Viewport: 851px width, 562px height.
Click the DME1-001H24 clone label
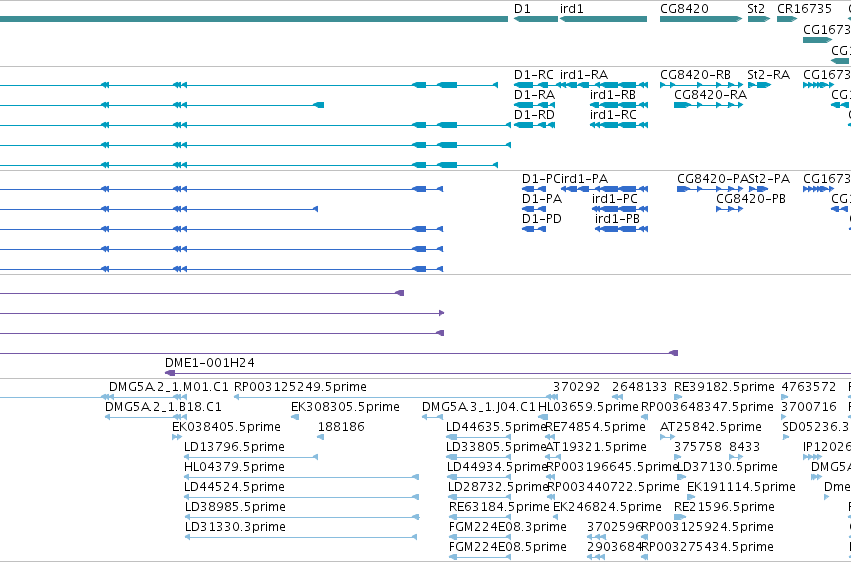coord(210,363)
